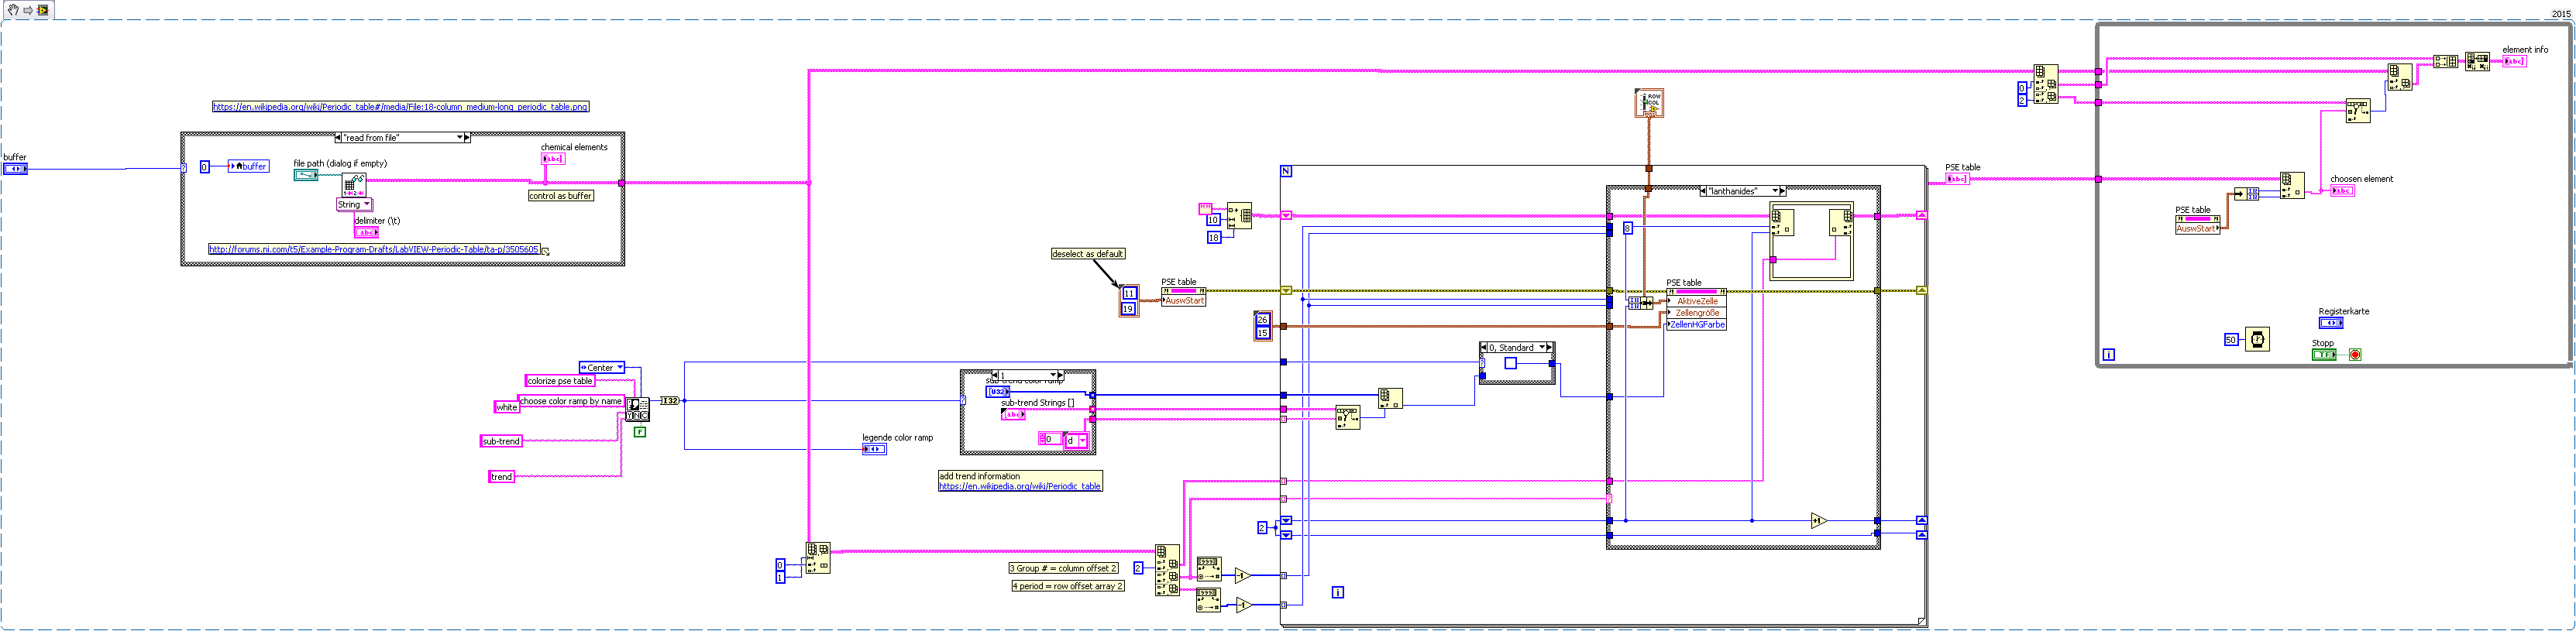This screenshot has height=631, width=2576.
Task: Open the "read from file" case selector dropdown
Action: (x=460, y=138)
